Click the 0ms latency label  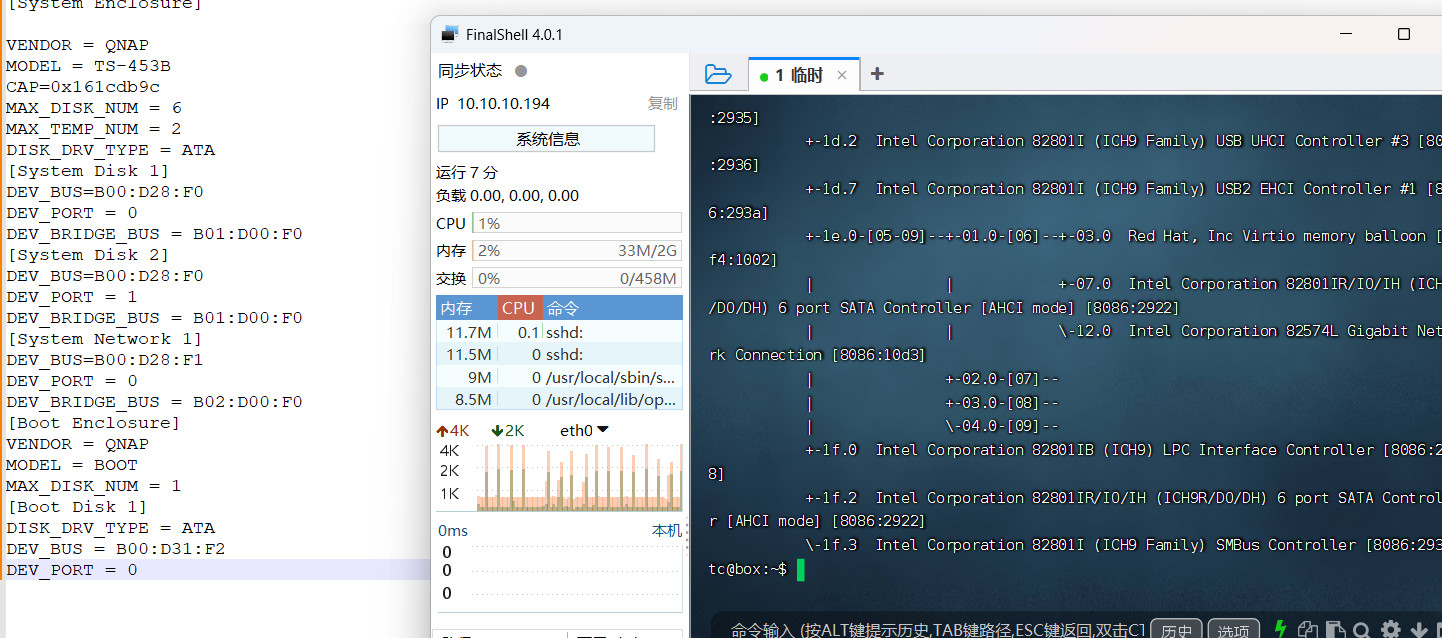453,530
